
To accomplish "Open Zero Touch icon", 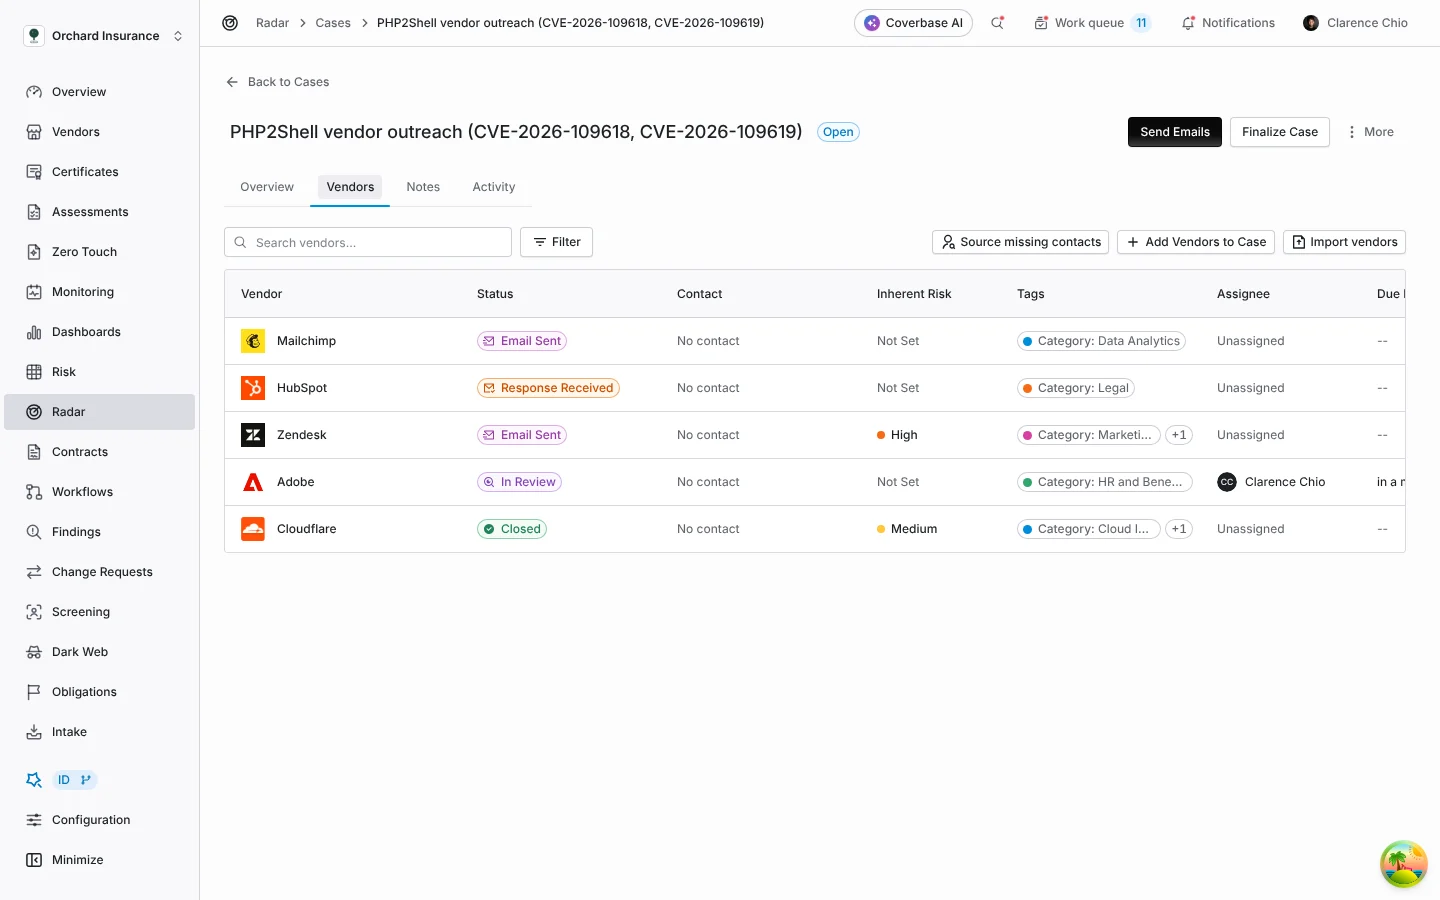I will 34,252.
